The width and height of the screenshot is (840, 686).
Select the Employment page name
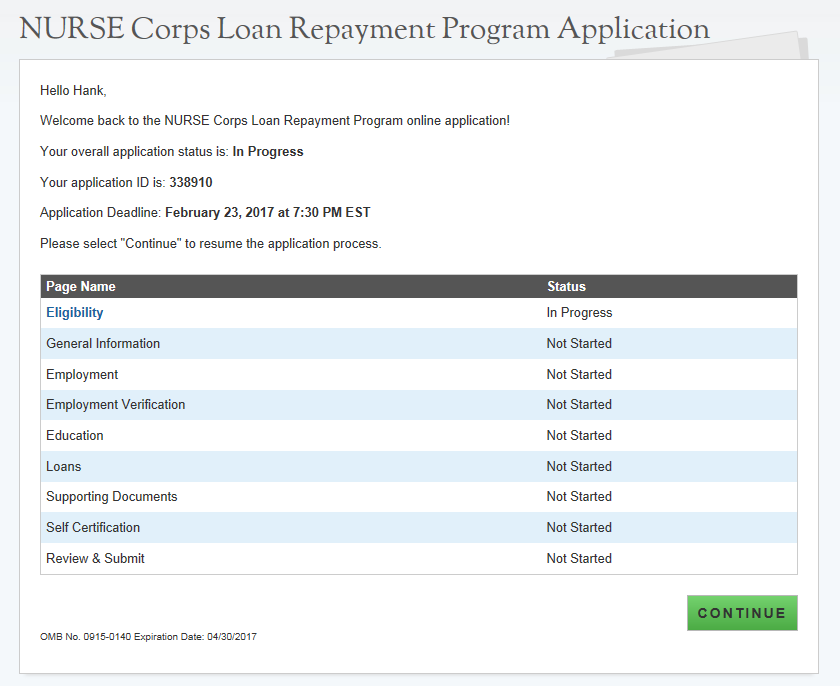[x=82, y=374]
